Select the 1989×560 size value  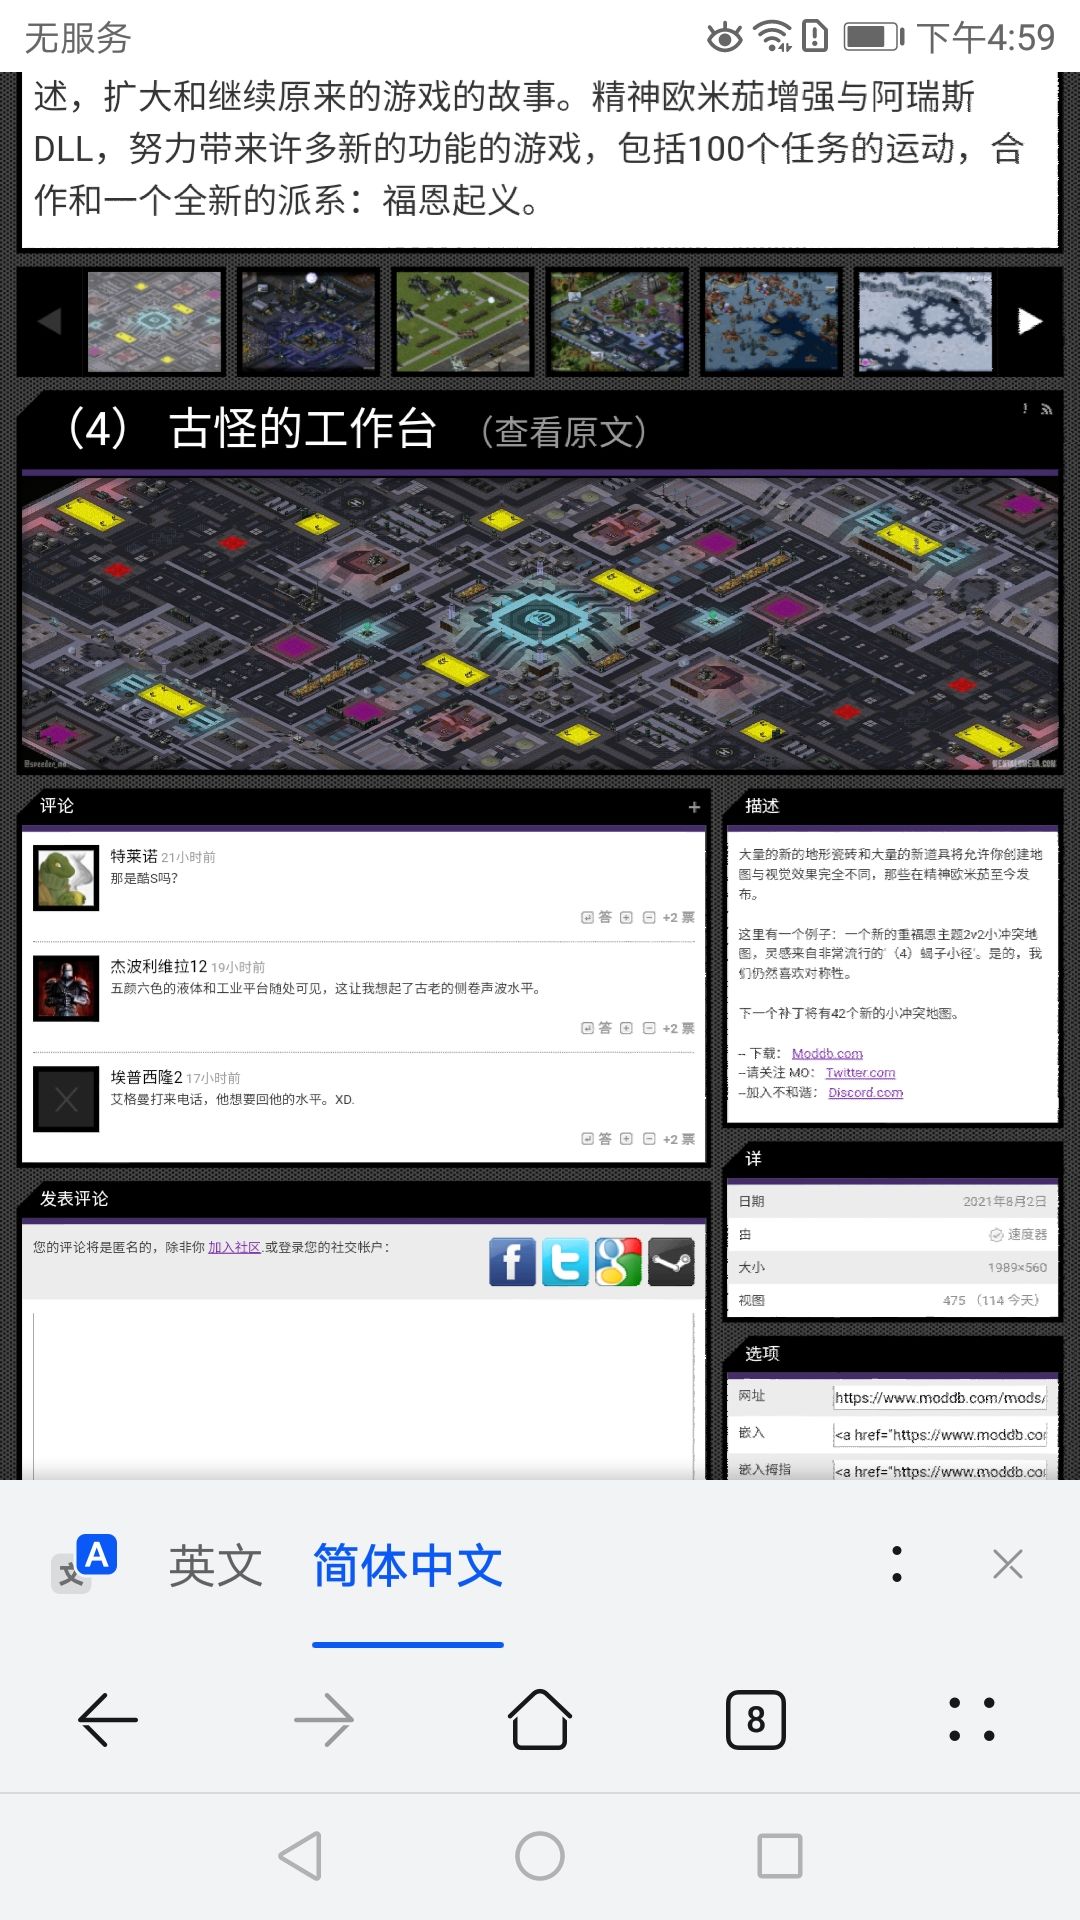[1017, 1267]
